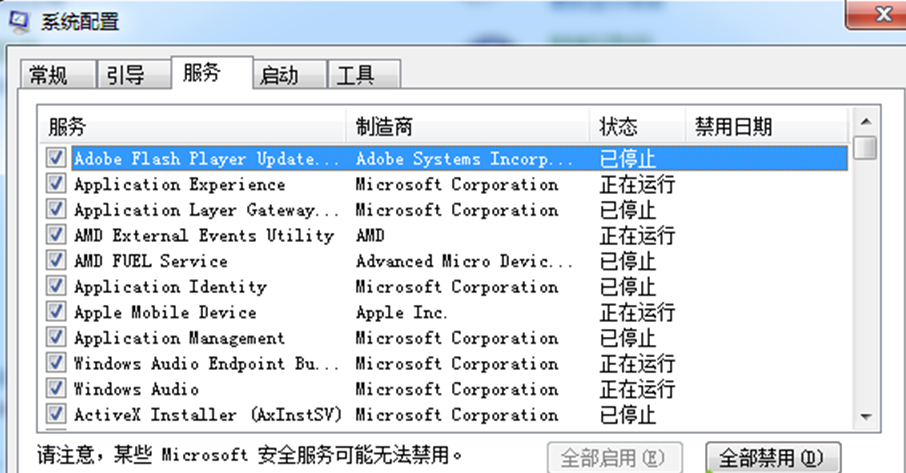Viewport: 906px width, 473px height.
Task: Uncheck Adobe Flash Player Update service checkbox
Action: (x=56, y=158)
